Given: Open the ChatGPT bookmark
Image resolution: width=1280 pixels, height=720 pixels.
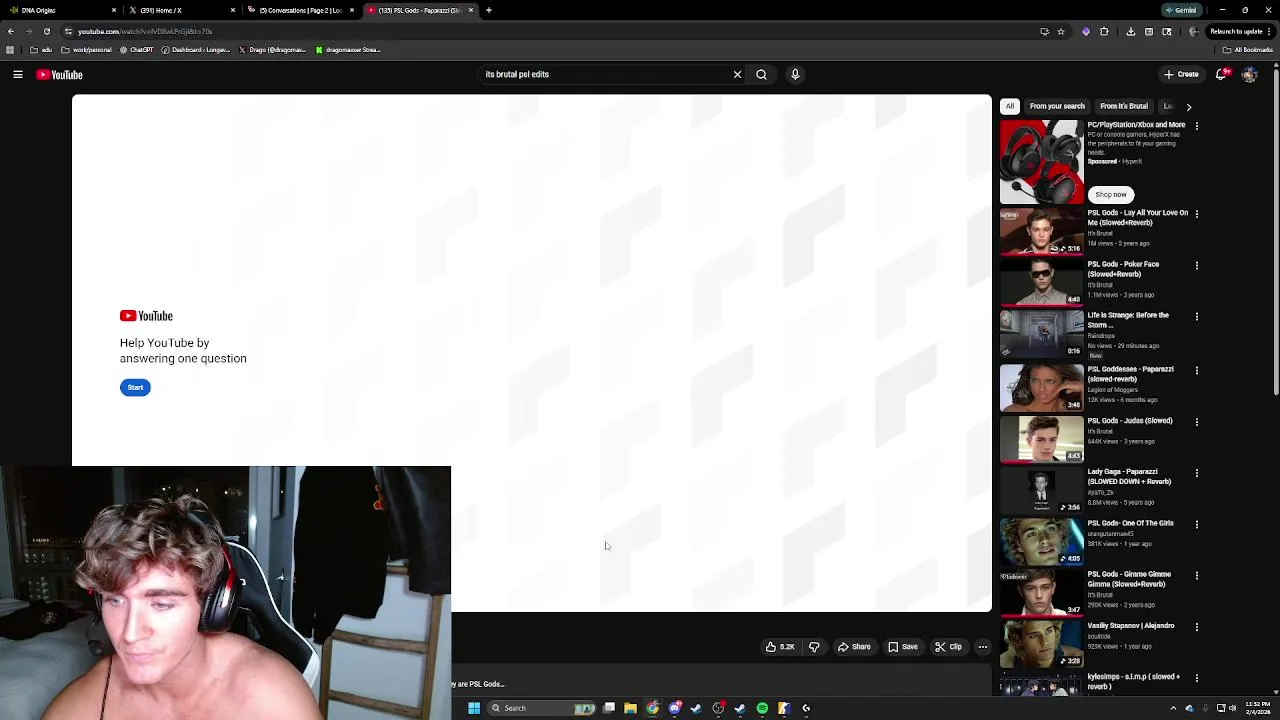Looking at the screenshot, I should coord(137,50).
